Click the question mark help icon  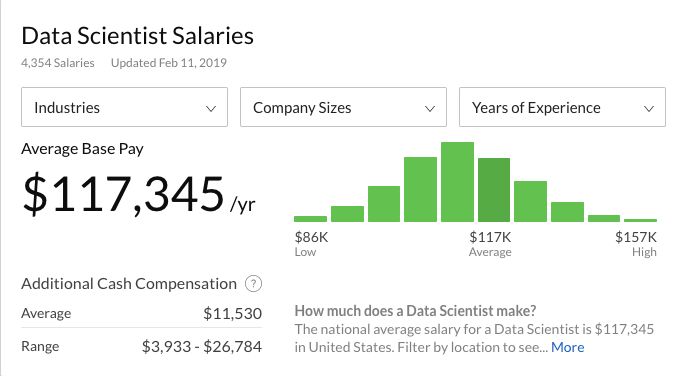[253, 284]
